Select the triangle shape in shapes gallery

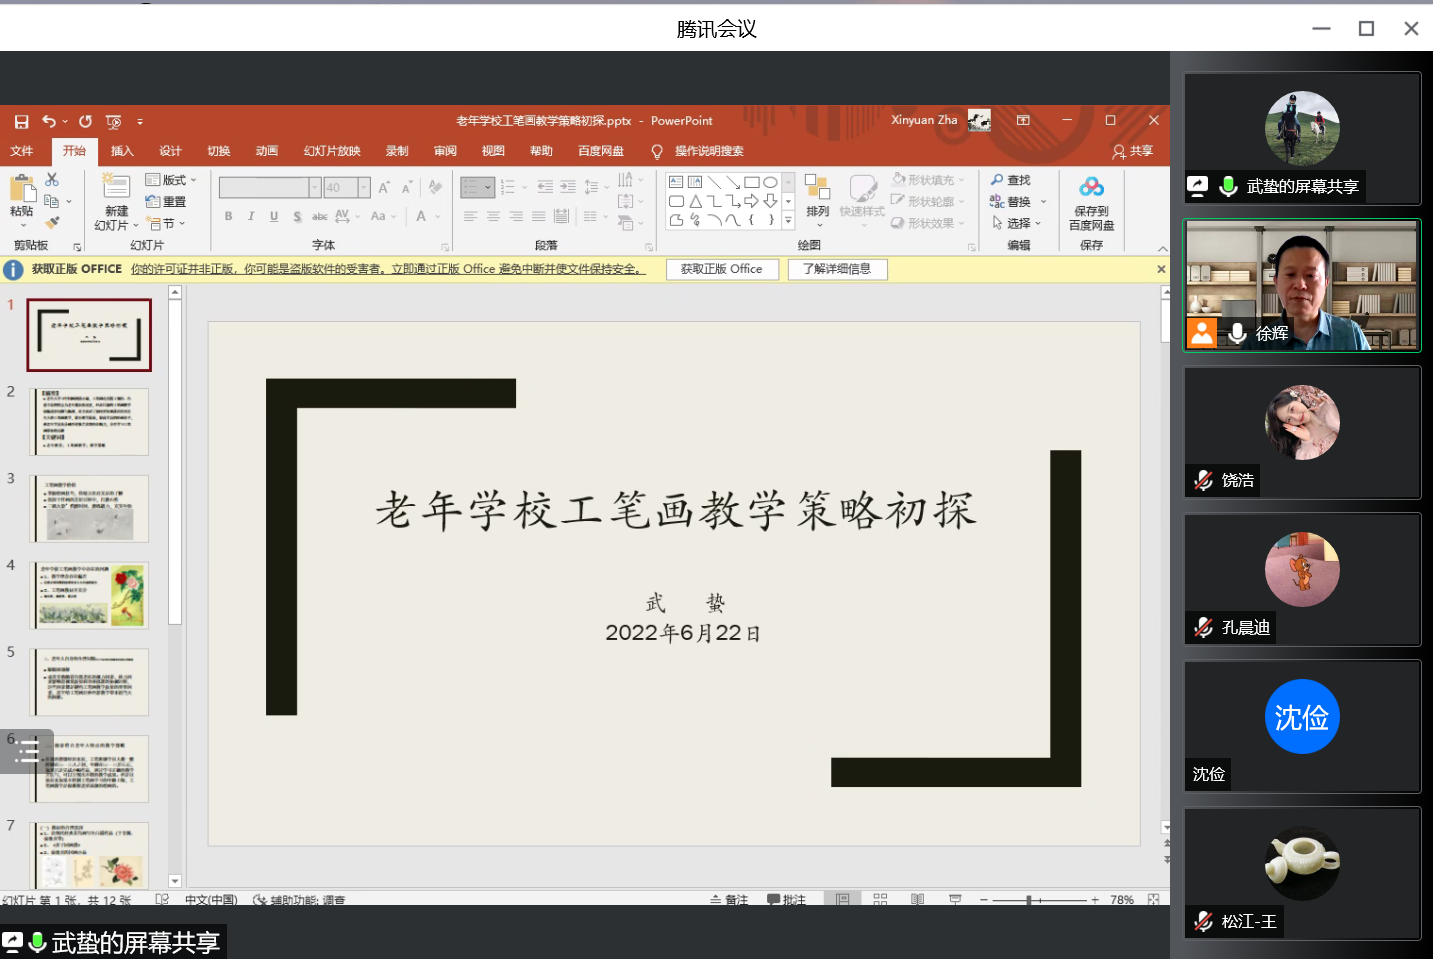point(695,201)
